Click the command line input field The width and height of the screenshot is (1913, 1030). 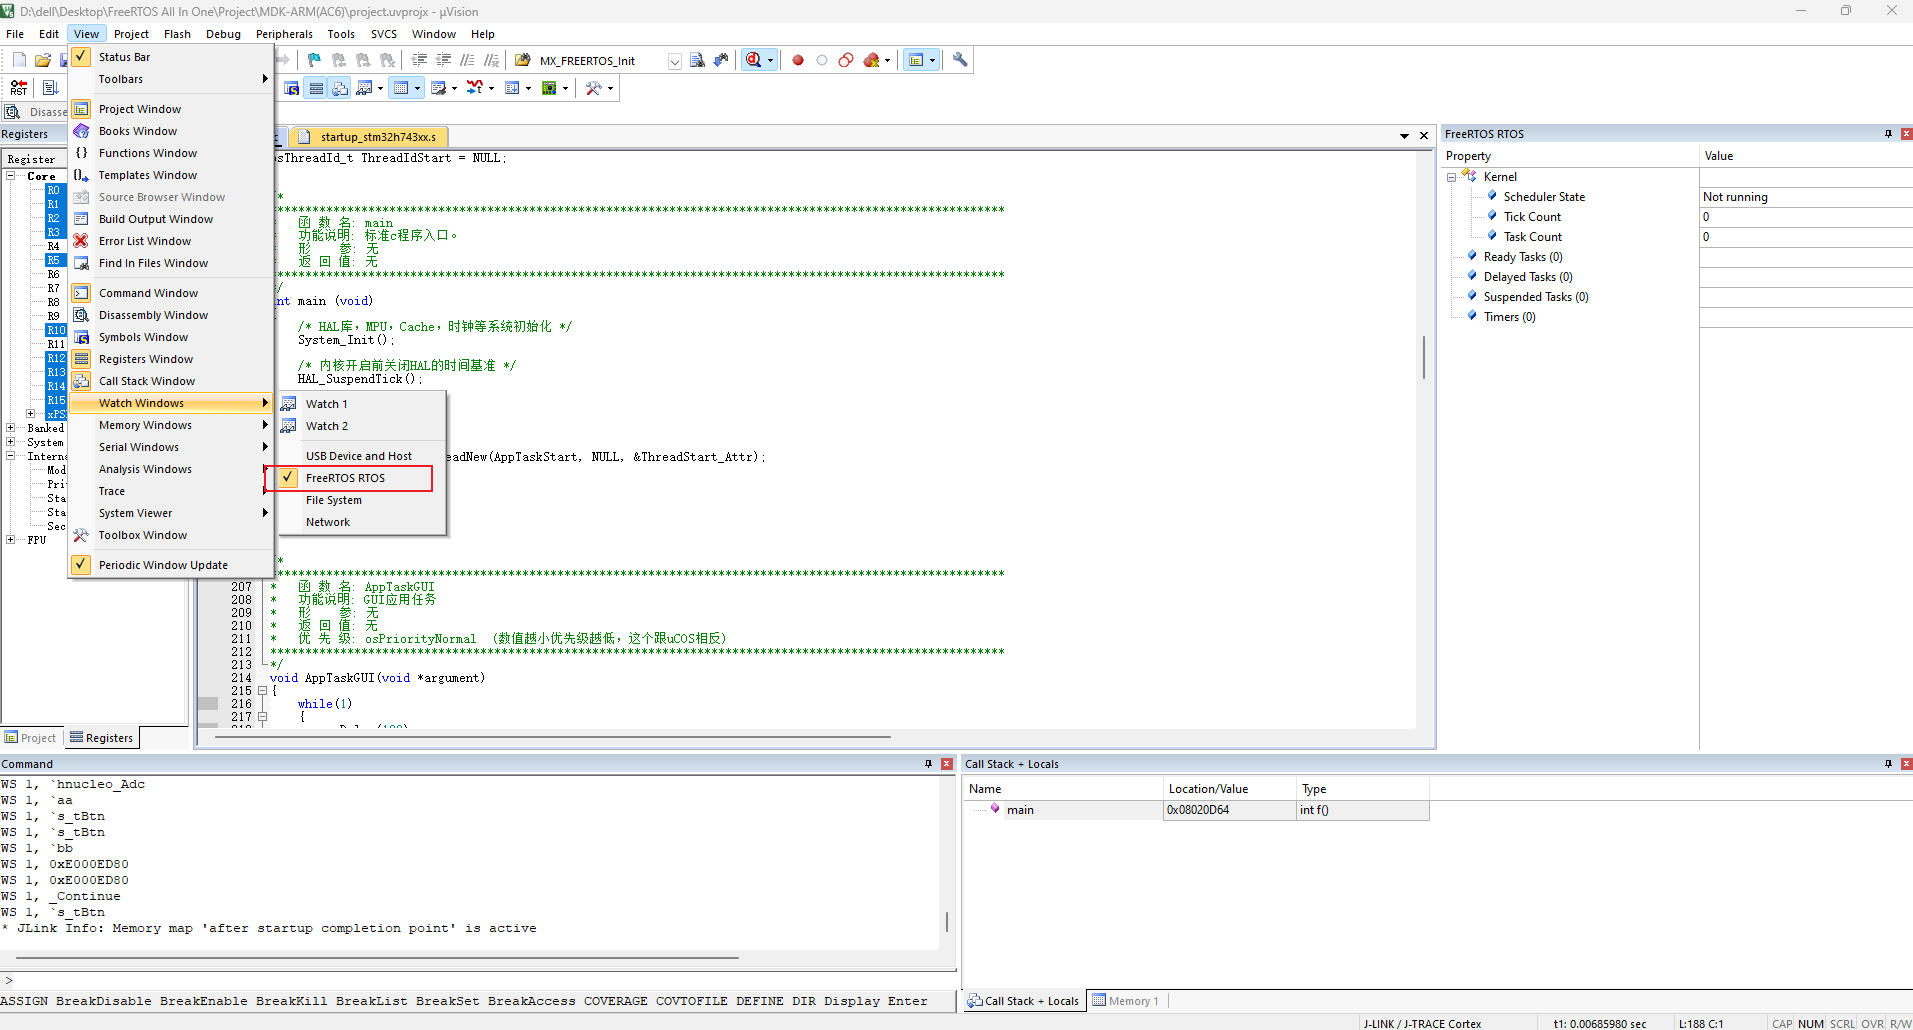coord(485,981)
